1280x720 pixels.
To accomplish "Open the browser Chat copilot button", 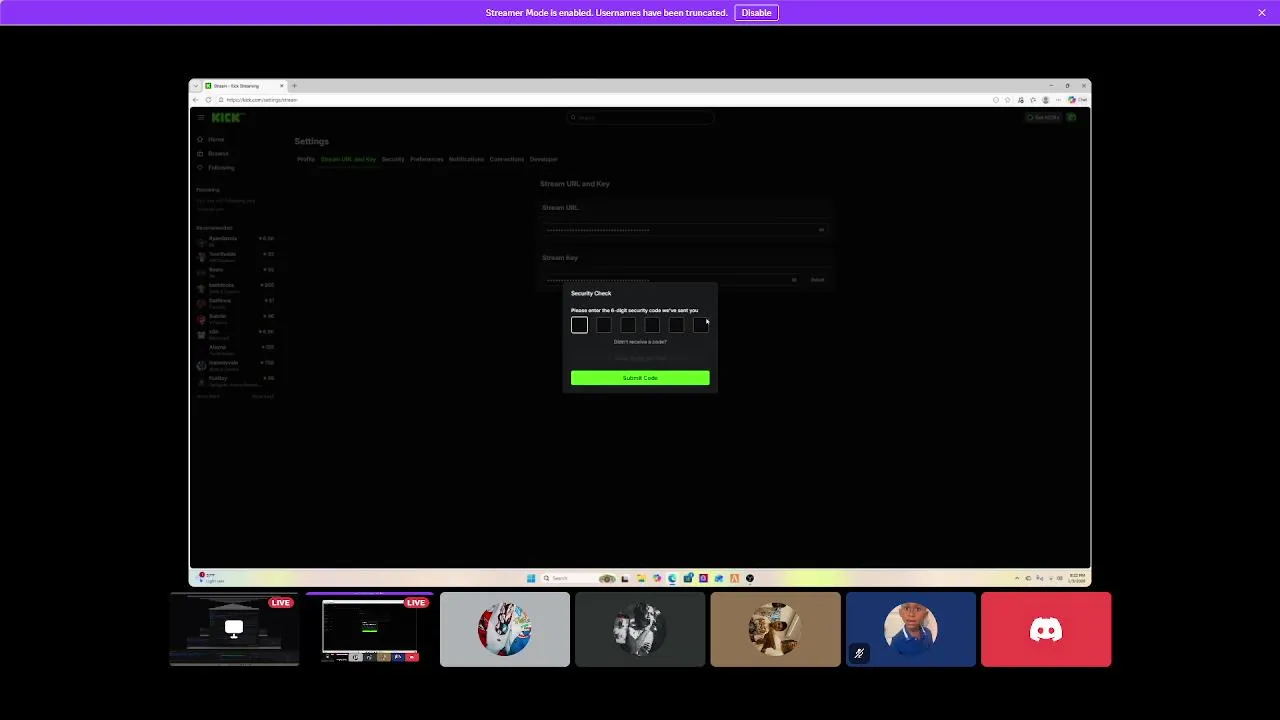I will coord(1077,100).
